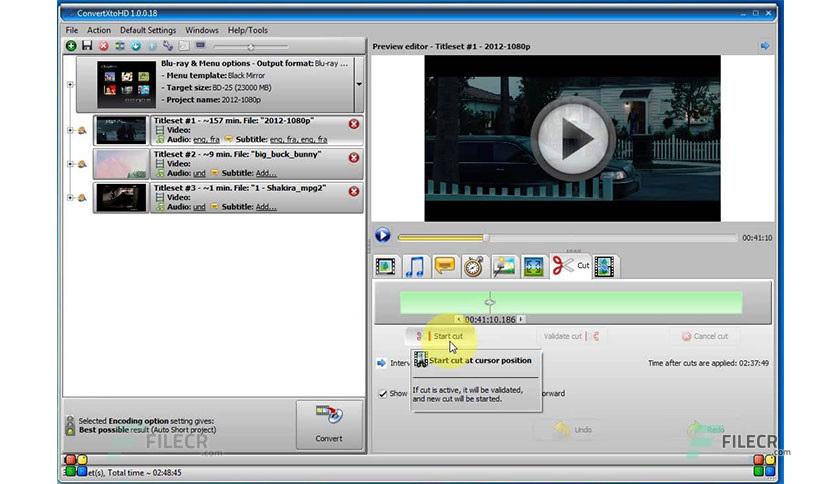Click the Cancel cut button
The width and height of the screenshot is (836, 484).
[x=704, y=336]
